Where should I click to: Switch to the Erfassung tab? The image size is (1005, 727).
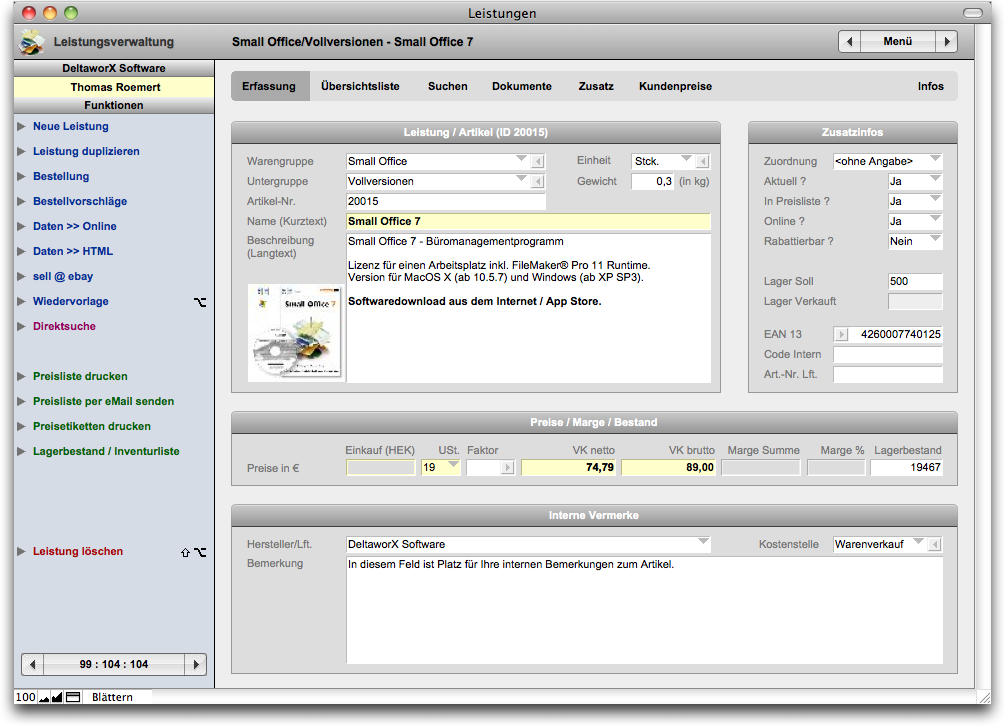pyautogui.click(x=269, y=87)
